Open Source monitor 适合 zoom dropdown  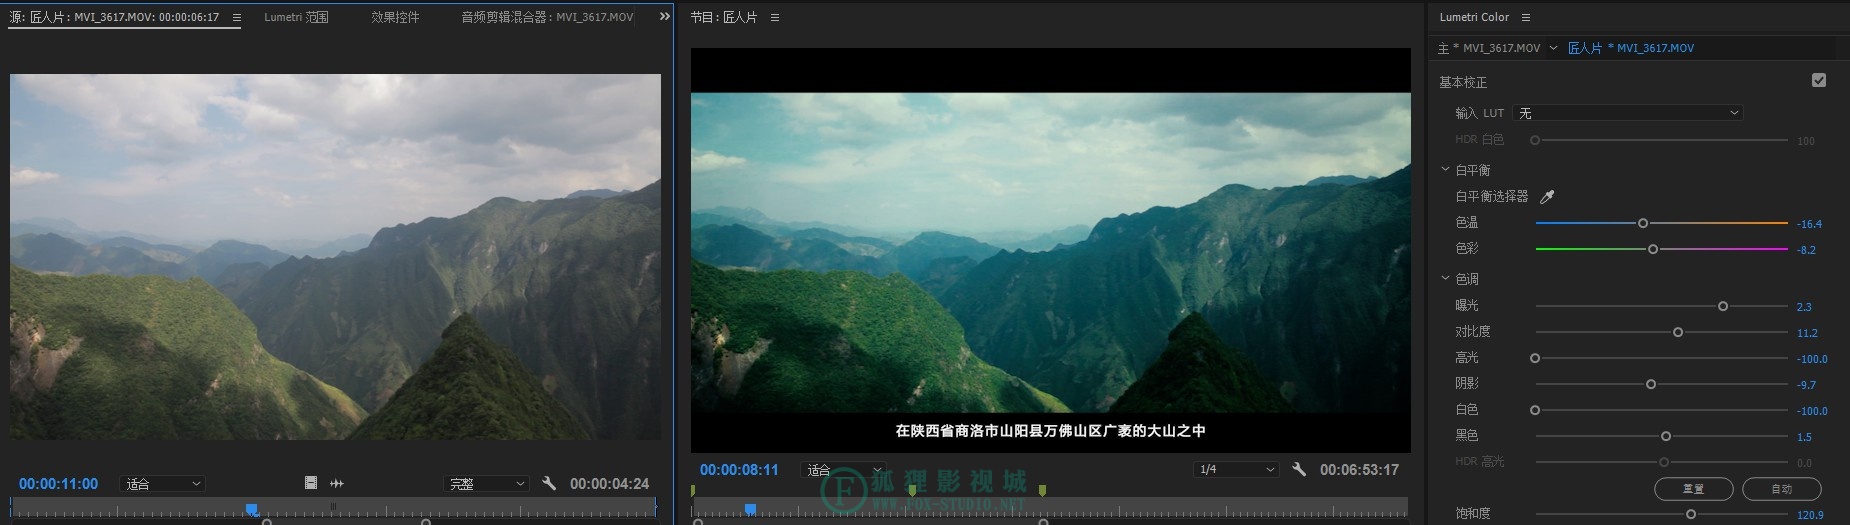coord(162,484)
